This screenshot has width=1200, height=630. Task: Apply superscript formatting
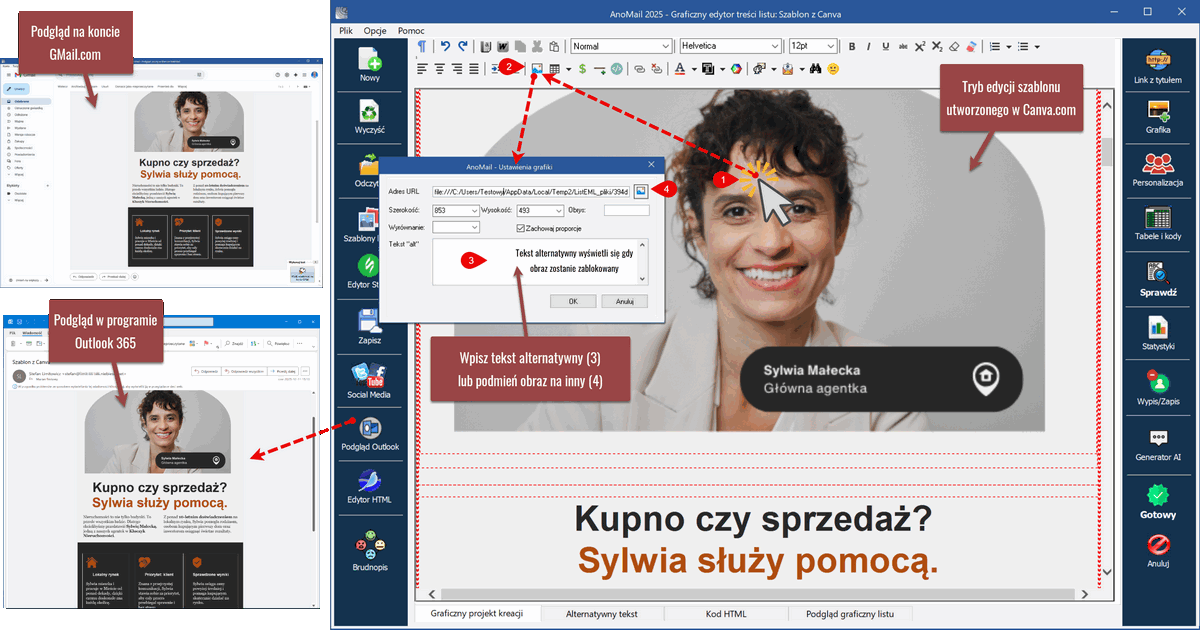pyautogui.click(x=920, y=46)
